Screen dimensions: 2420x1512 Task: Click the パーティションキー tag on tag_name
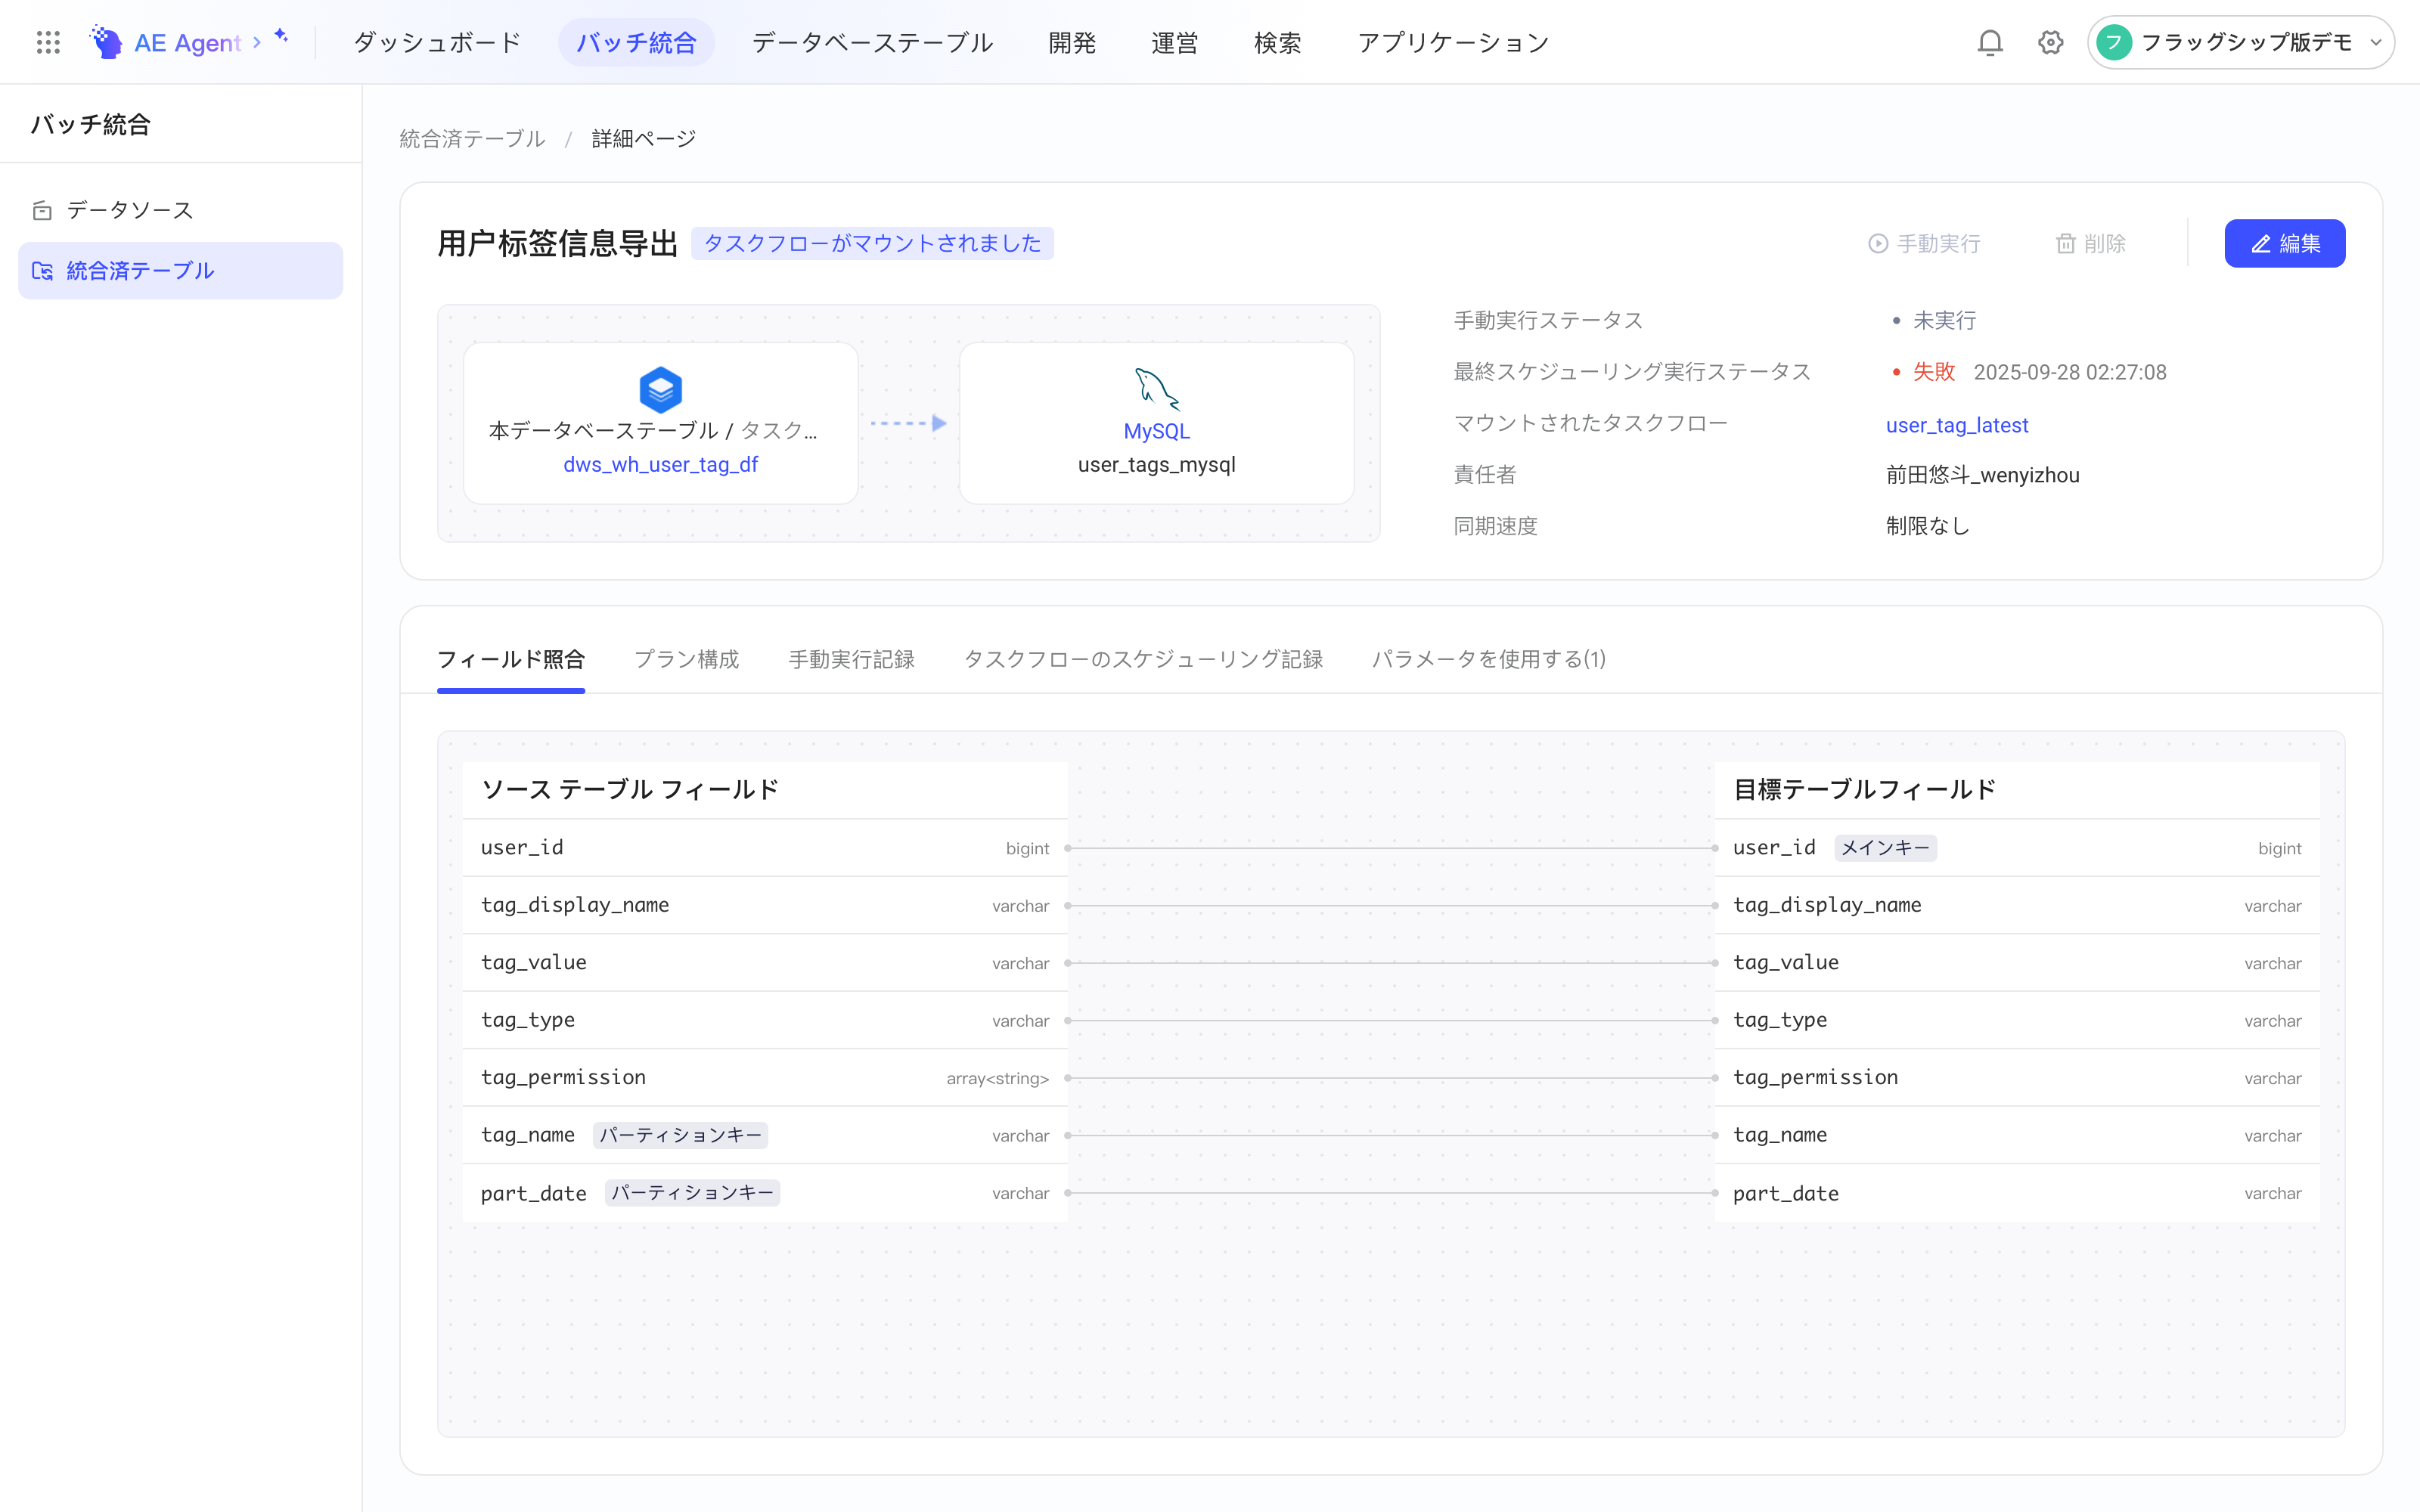[680, 1135]
